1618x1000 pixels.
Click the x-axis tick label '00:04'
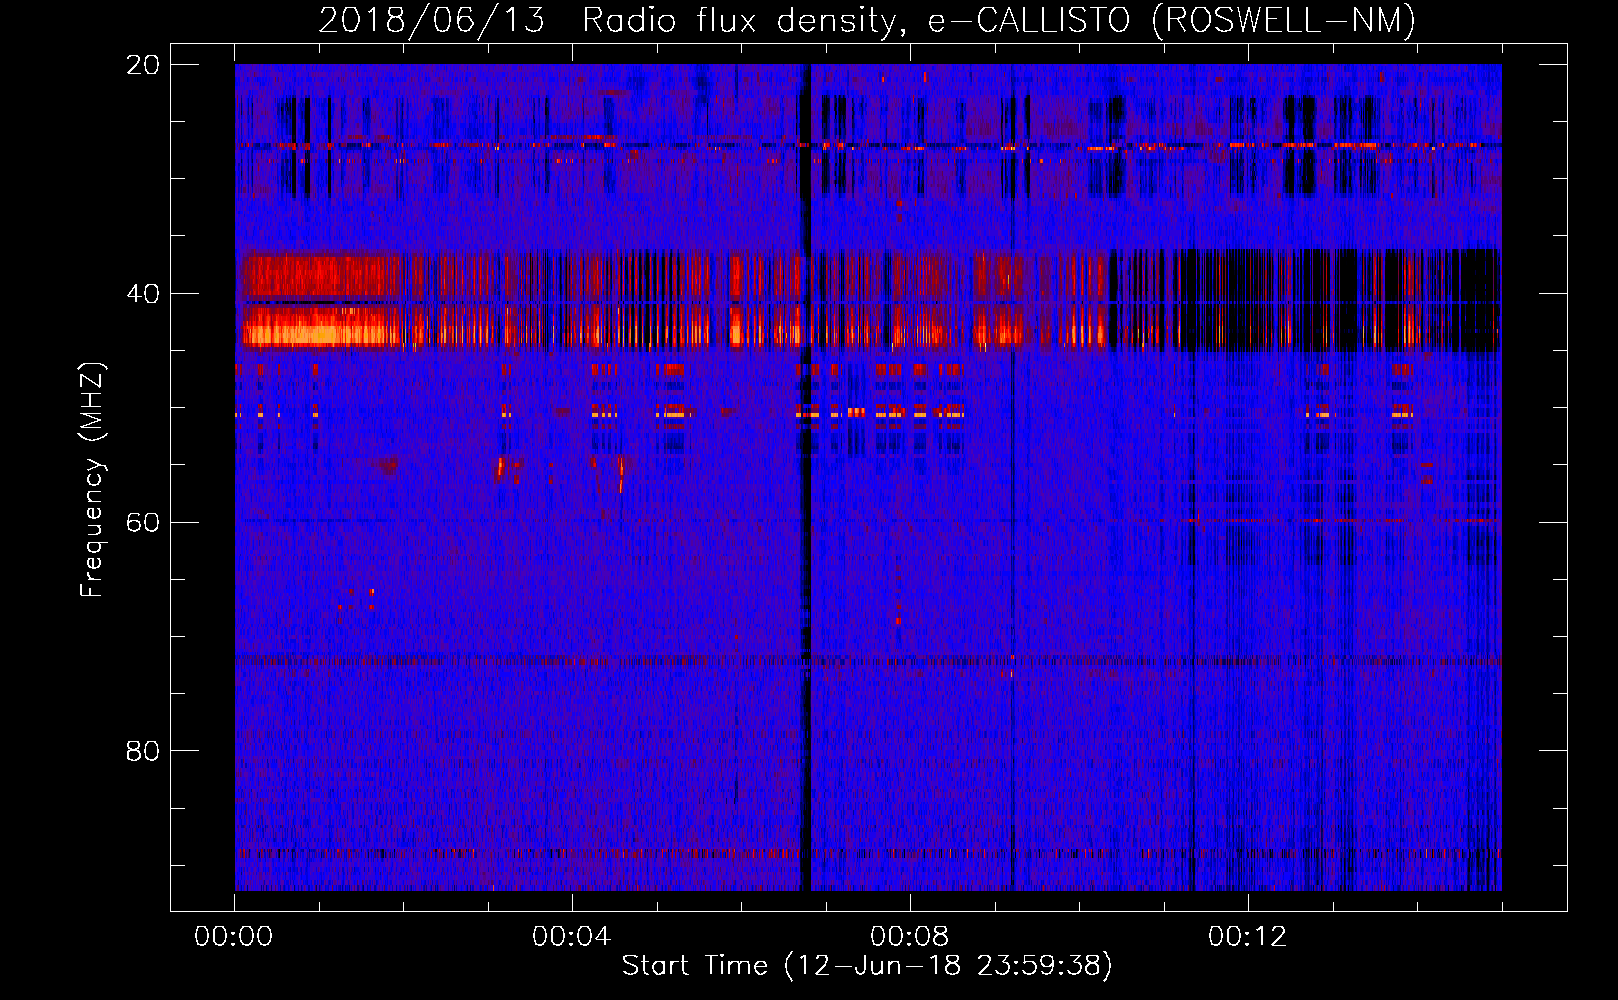pos(572,936)
